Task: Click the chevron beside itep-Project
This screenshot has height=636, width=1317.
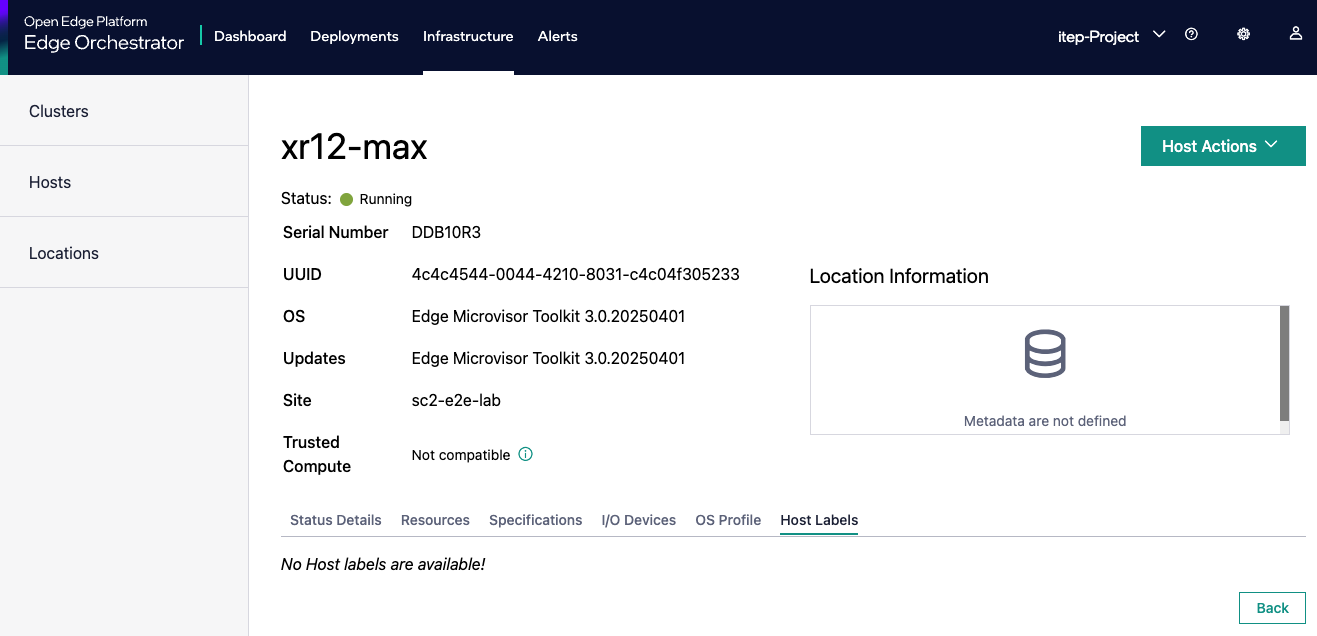Action: pyautogui.click(x=1159, y=35)
